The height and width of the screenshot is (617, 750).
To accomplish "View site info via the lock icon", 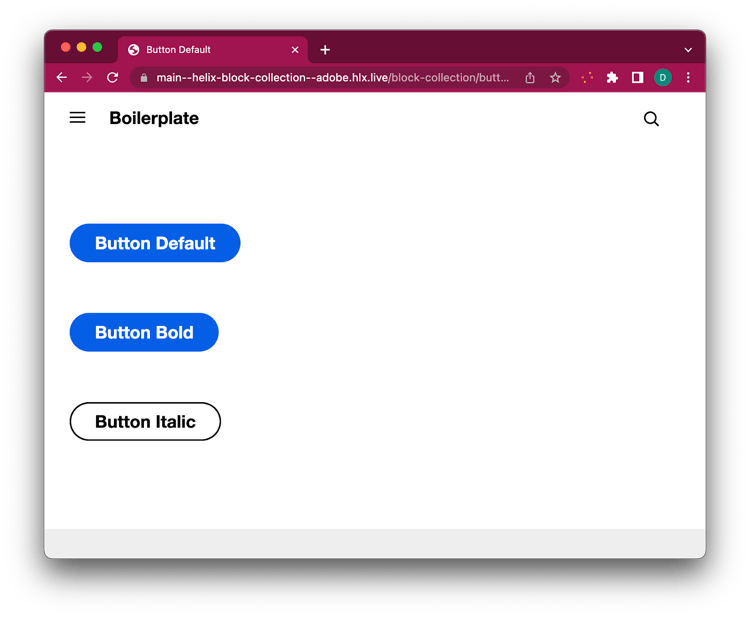I will coord(144,77).
